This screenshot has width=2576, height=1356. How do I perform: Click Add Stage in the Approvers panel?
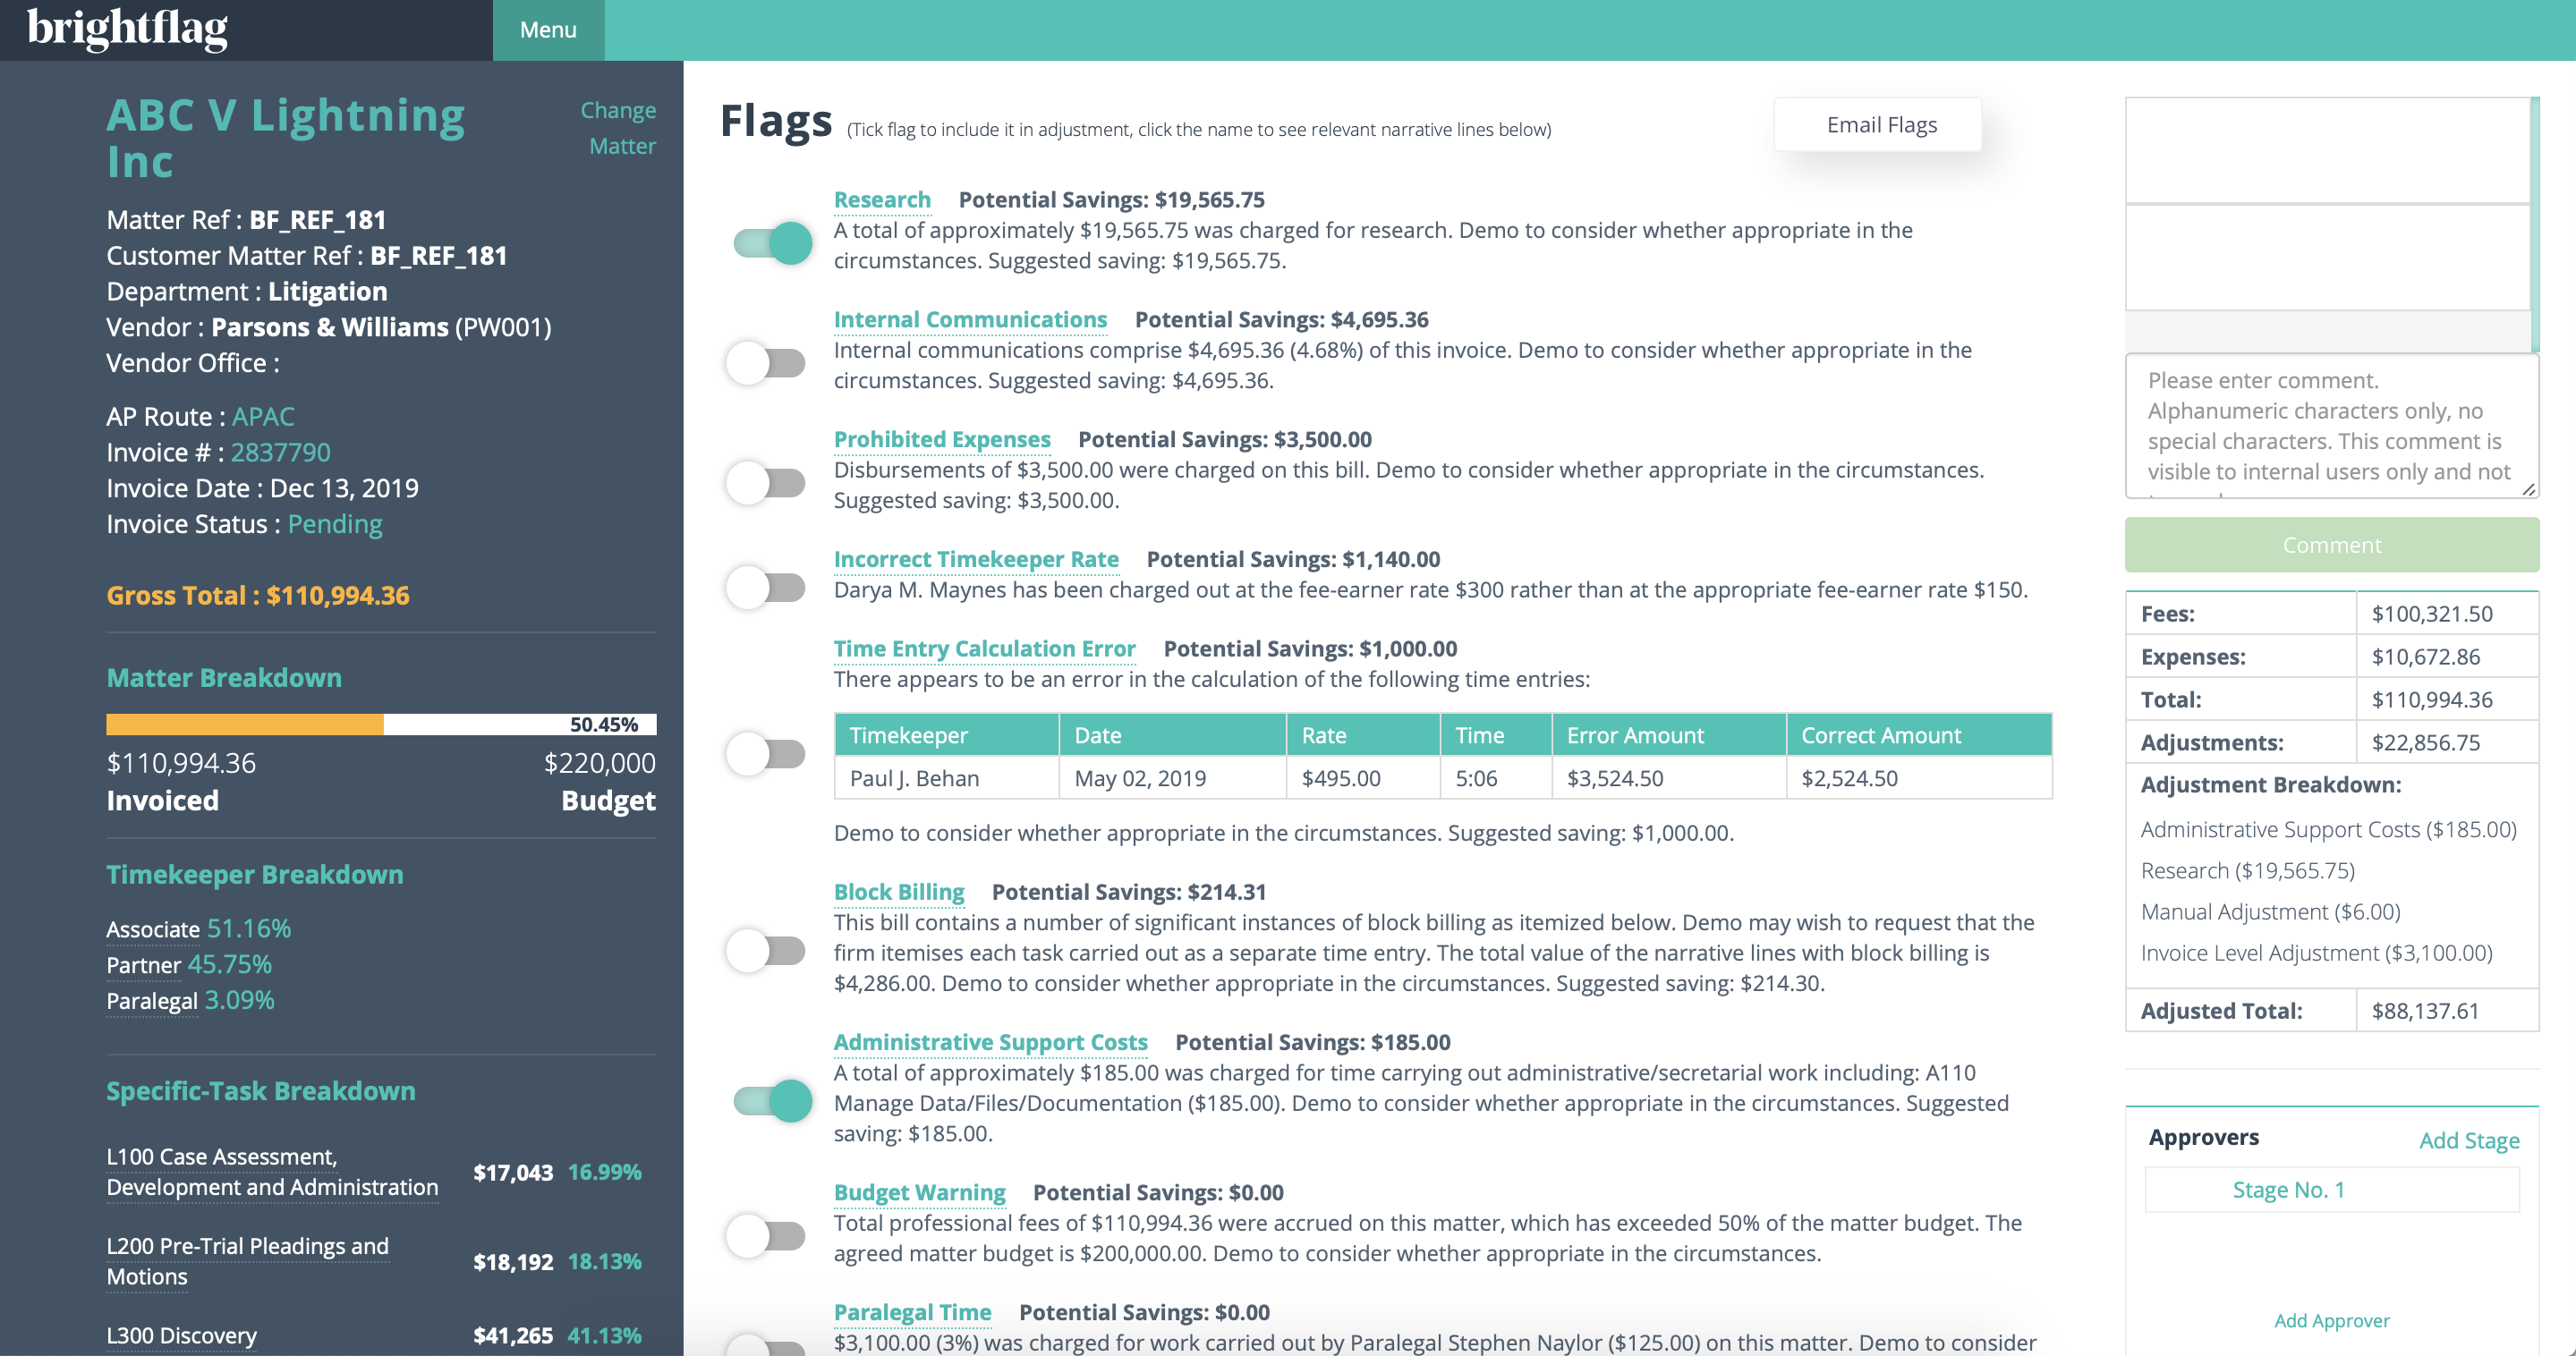point(2470,1140)
